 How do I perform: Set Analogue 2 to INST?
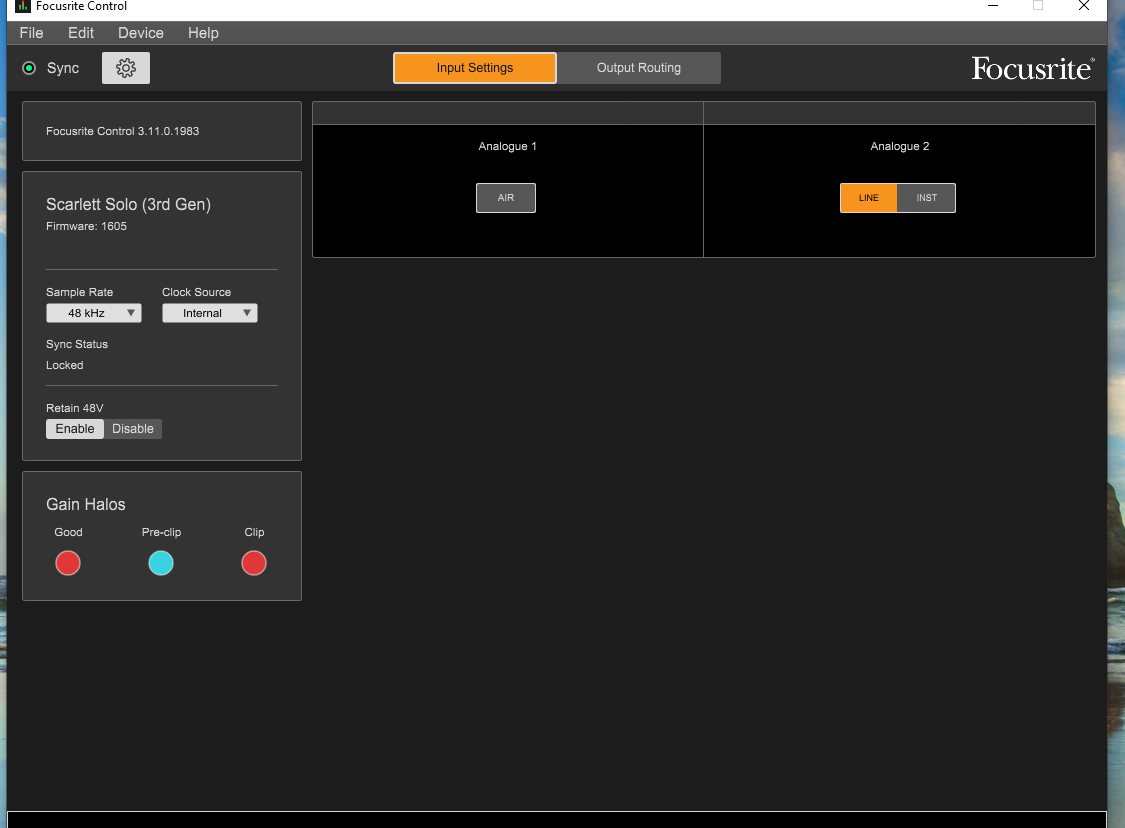point(926,198)
